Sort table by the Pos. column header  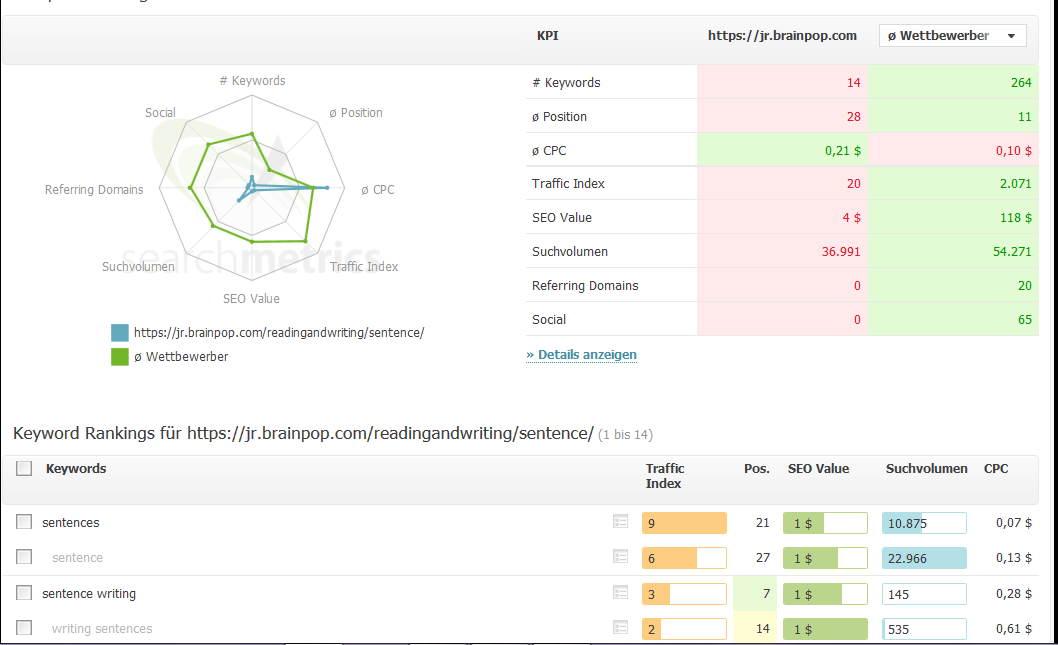click(x=757, y=468)
